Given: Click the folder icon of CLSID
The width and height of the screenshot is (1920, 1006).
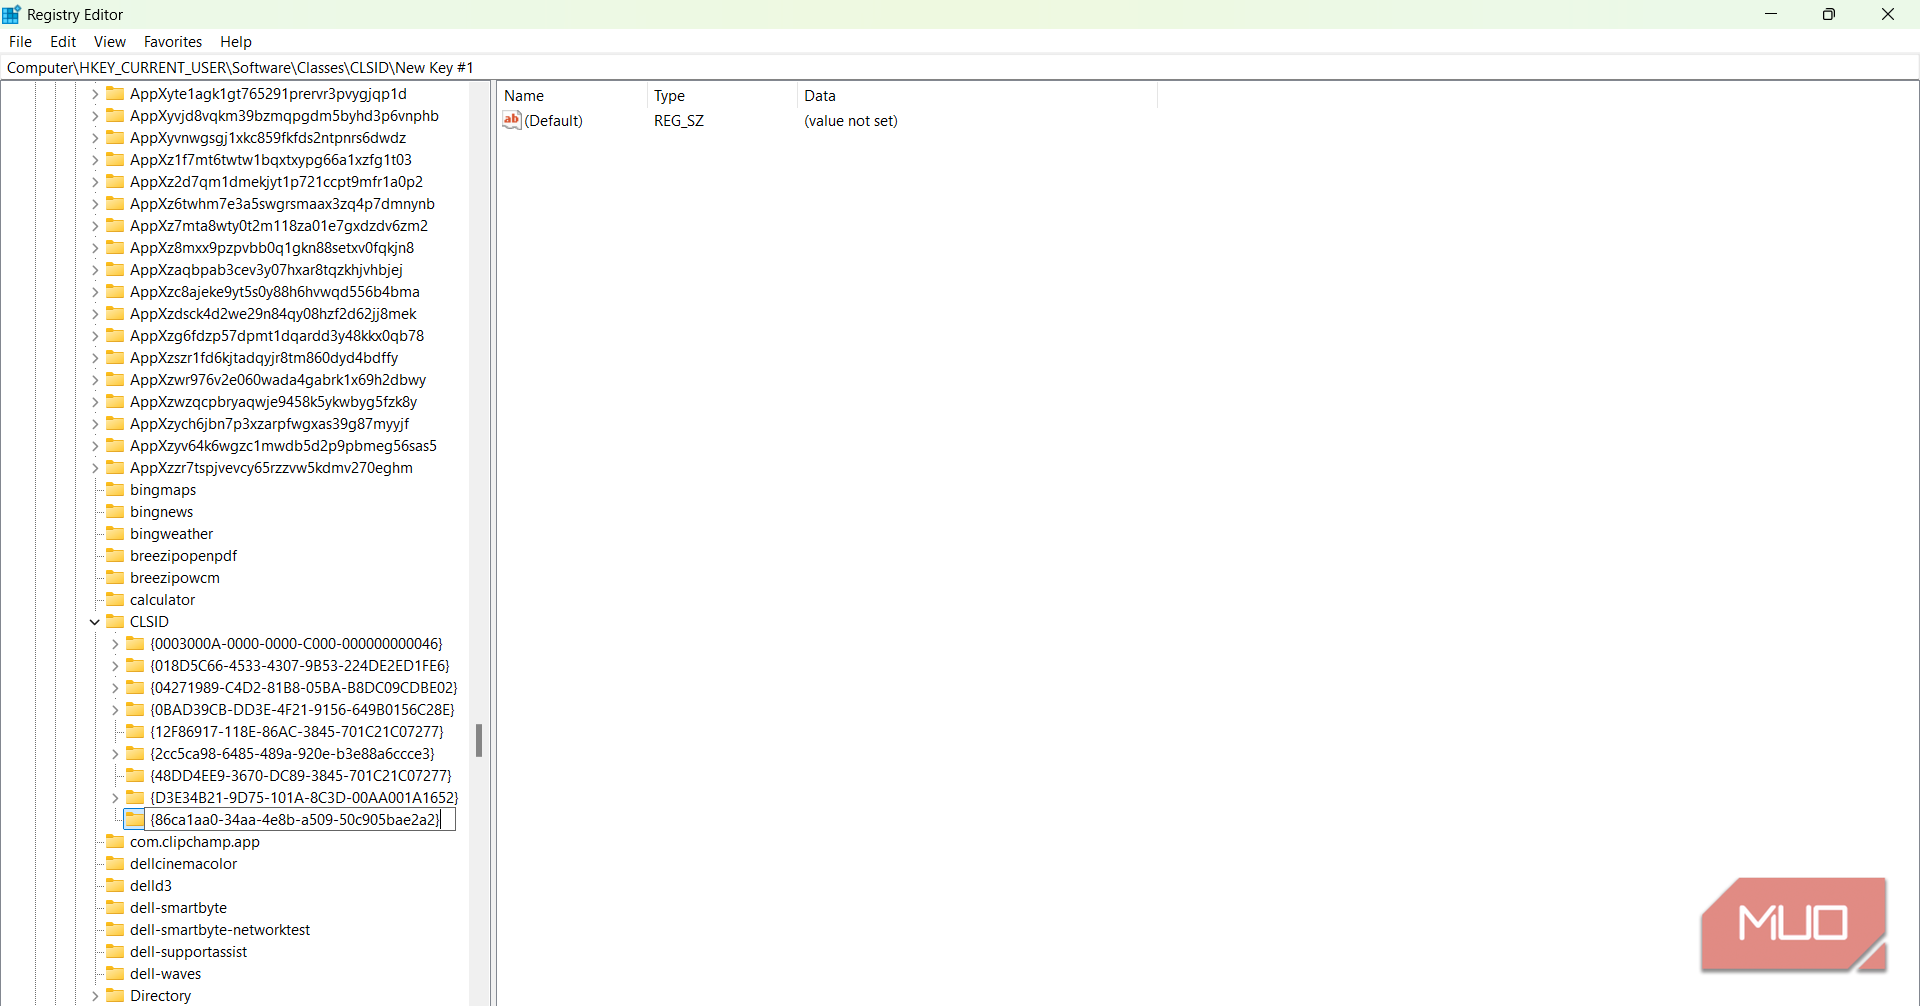Looking at the screenshot, I should [115, 621].
